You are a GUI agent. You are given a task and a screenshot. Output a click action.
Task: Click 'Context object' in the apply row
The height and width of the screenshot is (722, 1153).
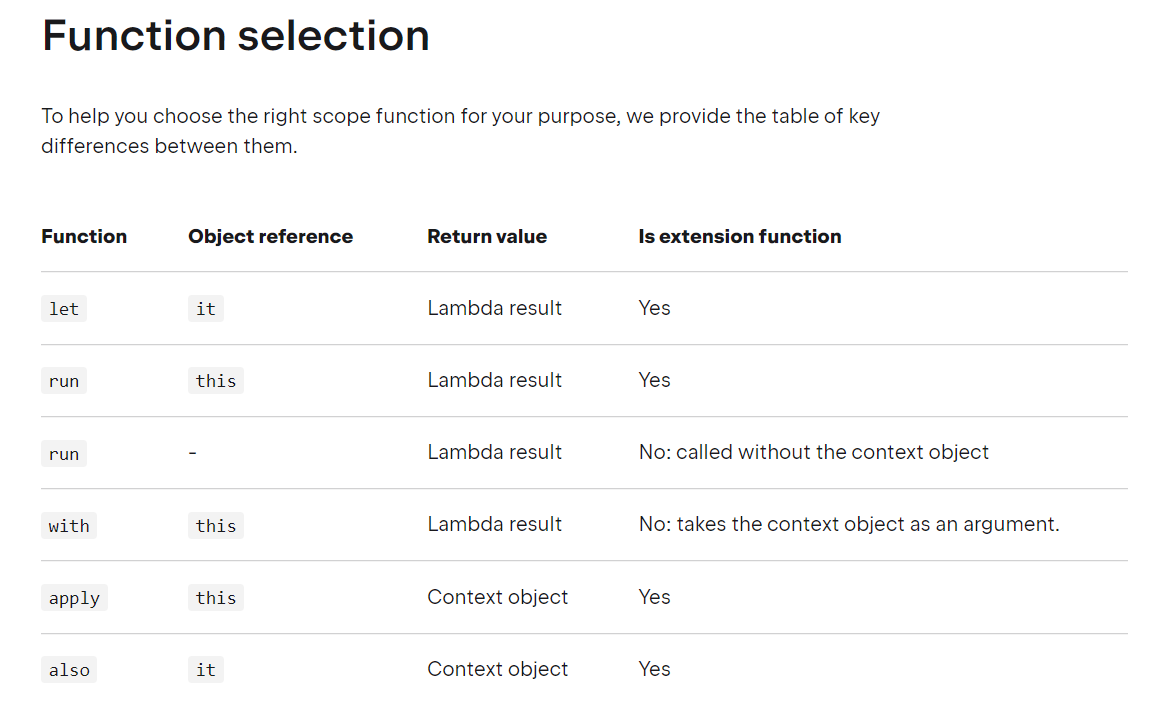(498, 597)
